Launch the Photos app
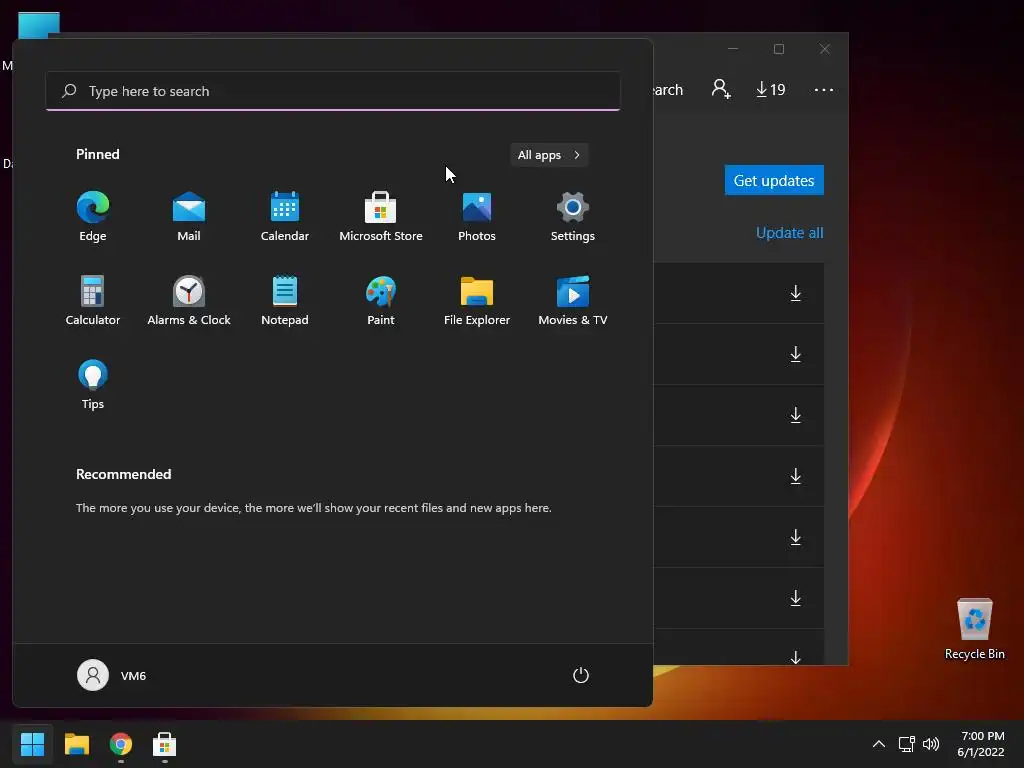Screen dimensions: 1024x768 [x=477, y=216]
